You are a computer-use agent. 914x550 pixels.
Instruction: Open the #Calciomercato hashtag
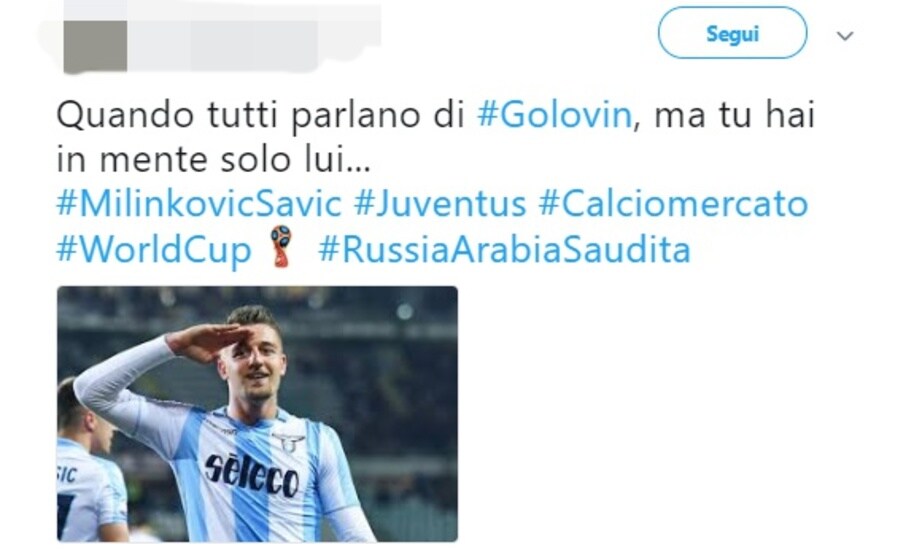coord(673,204)
